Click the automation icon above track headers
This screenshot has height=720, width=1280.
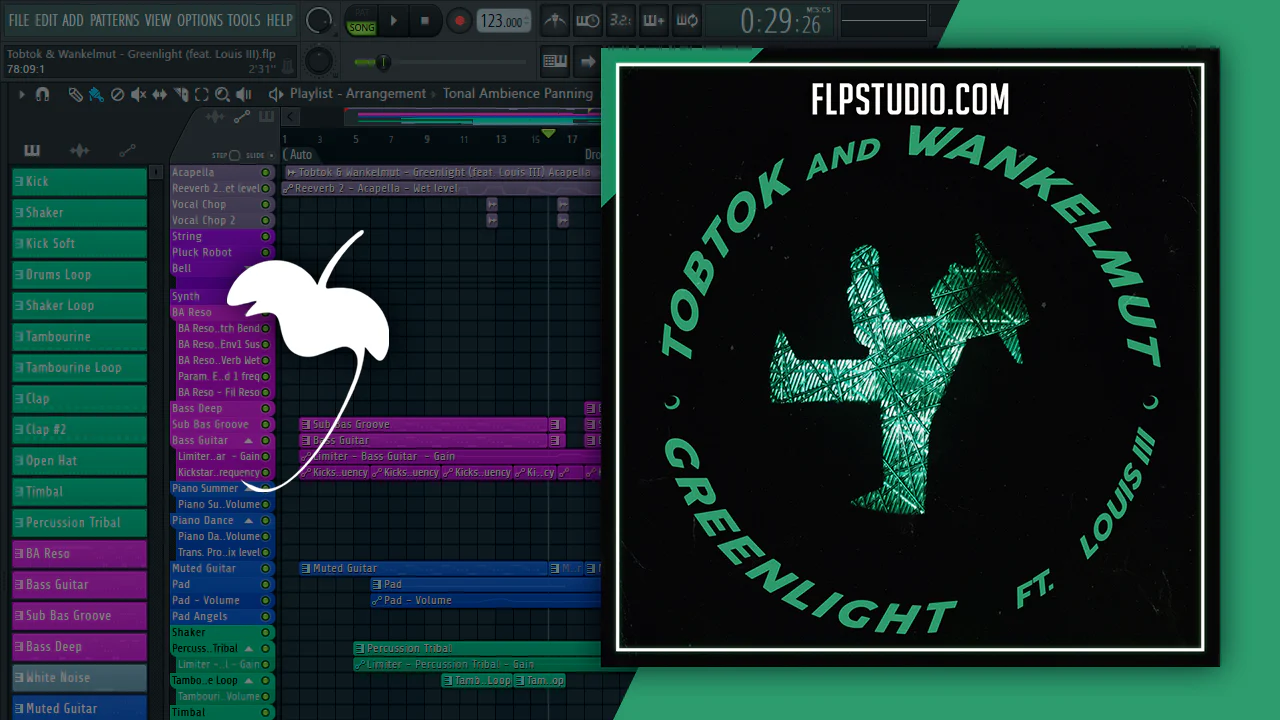point(241,117)
